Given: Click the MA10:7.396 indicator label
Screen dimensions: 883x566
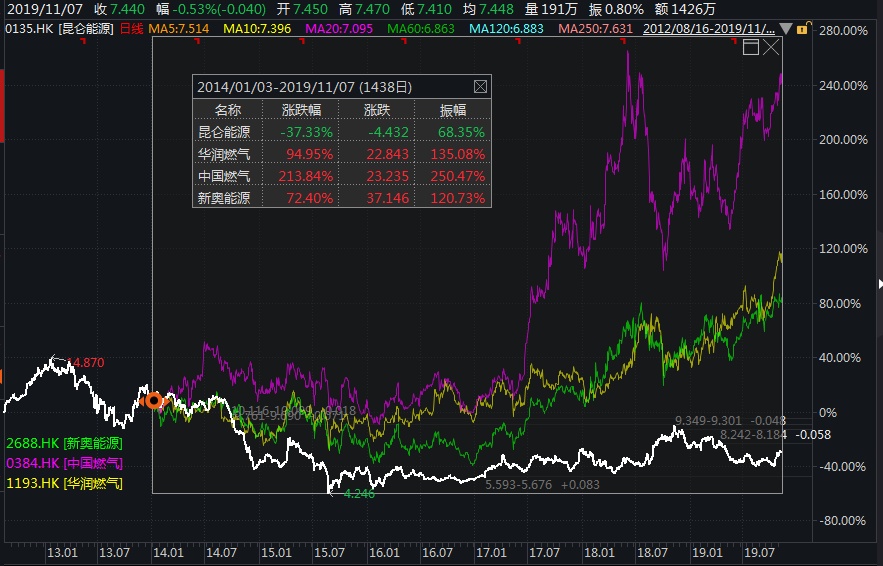Looking at the screenshot, I should [257, 28].
